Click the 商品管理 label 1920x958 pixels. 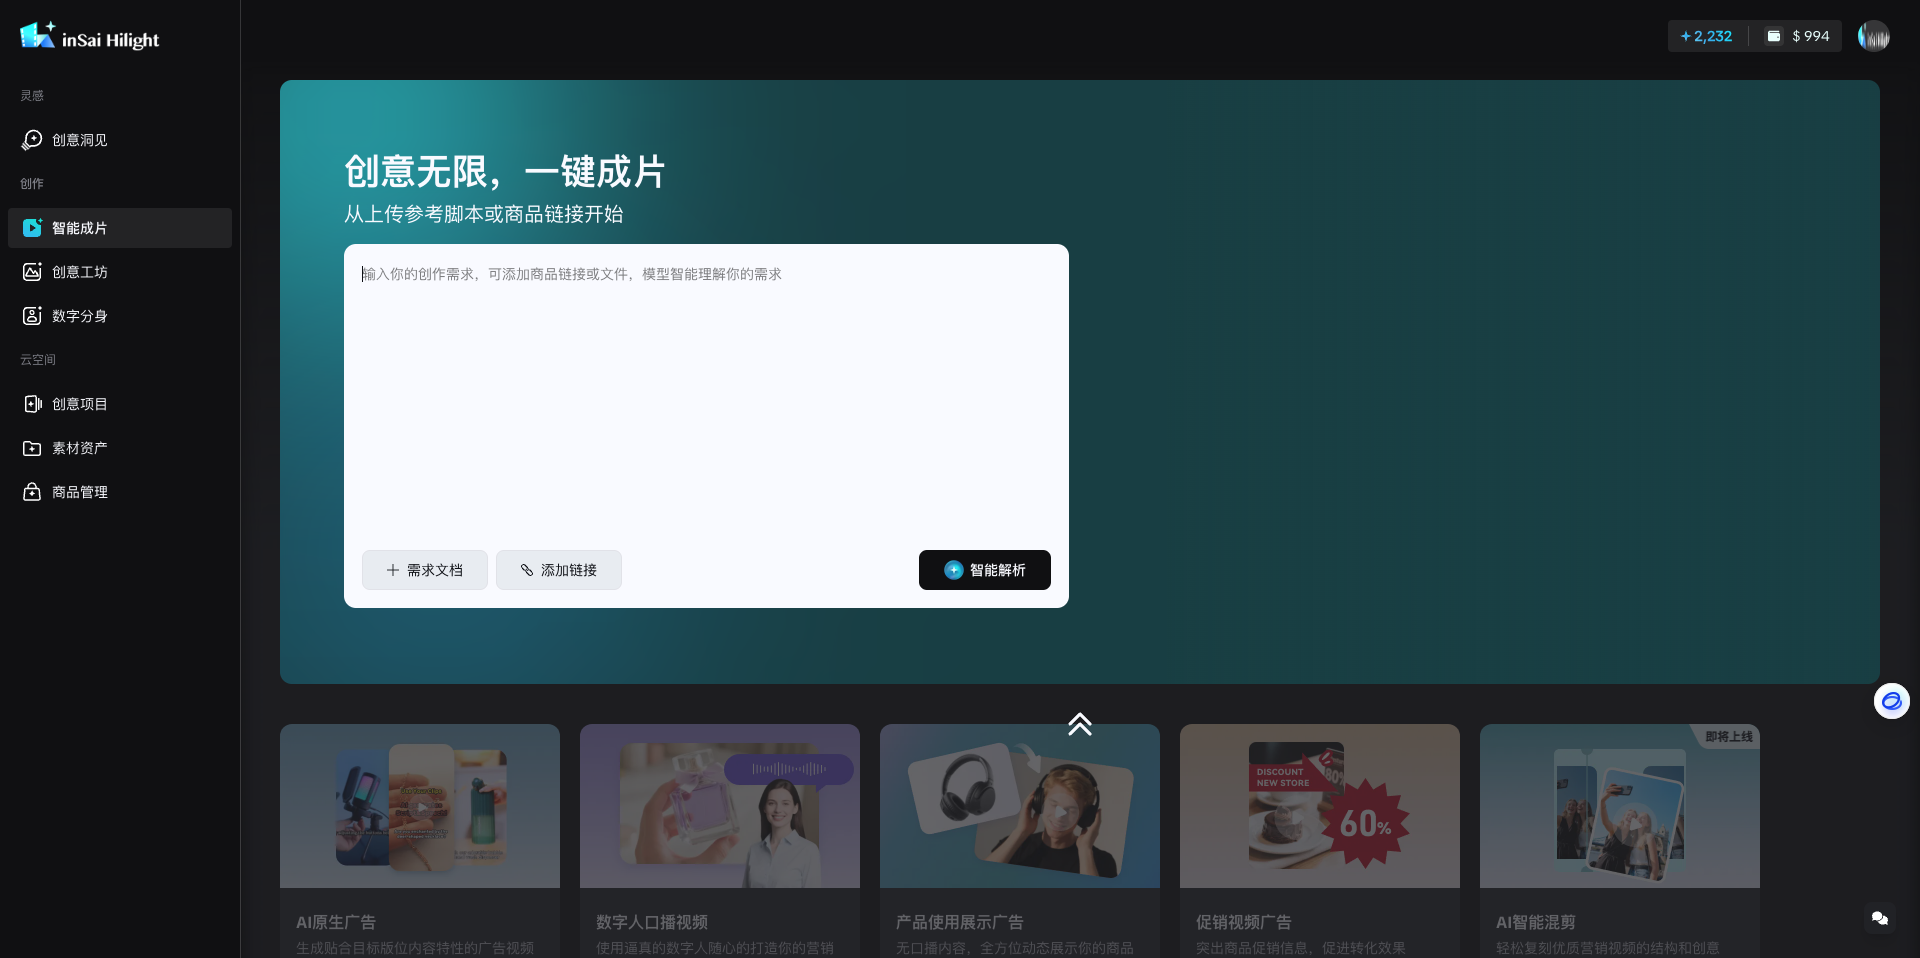[x=80, y=492]
